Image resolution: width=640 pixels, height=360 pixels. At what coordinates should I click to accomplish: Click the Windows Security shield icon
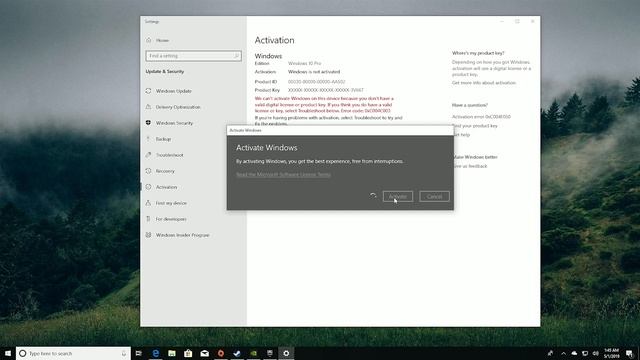point(148,122)
